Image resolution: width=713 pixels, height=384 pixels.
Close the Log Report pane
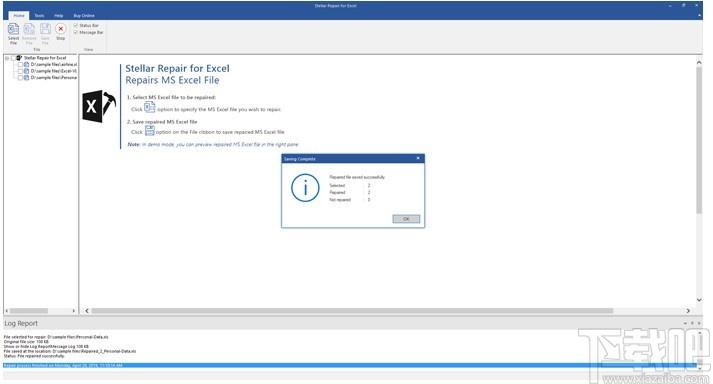[x=700, y=323]
